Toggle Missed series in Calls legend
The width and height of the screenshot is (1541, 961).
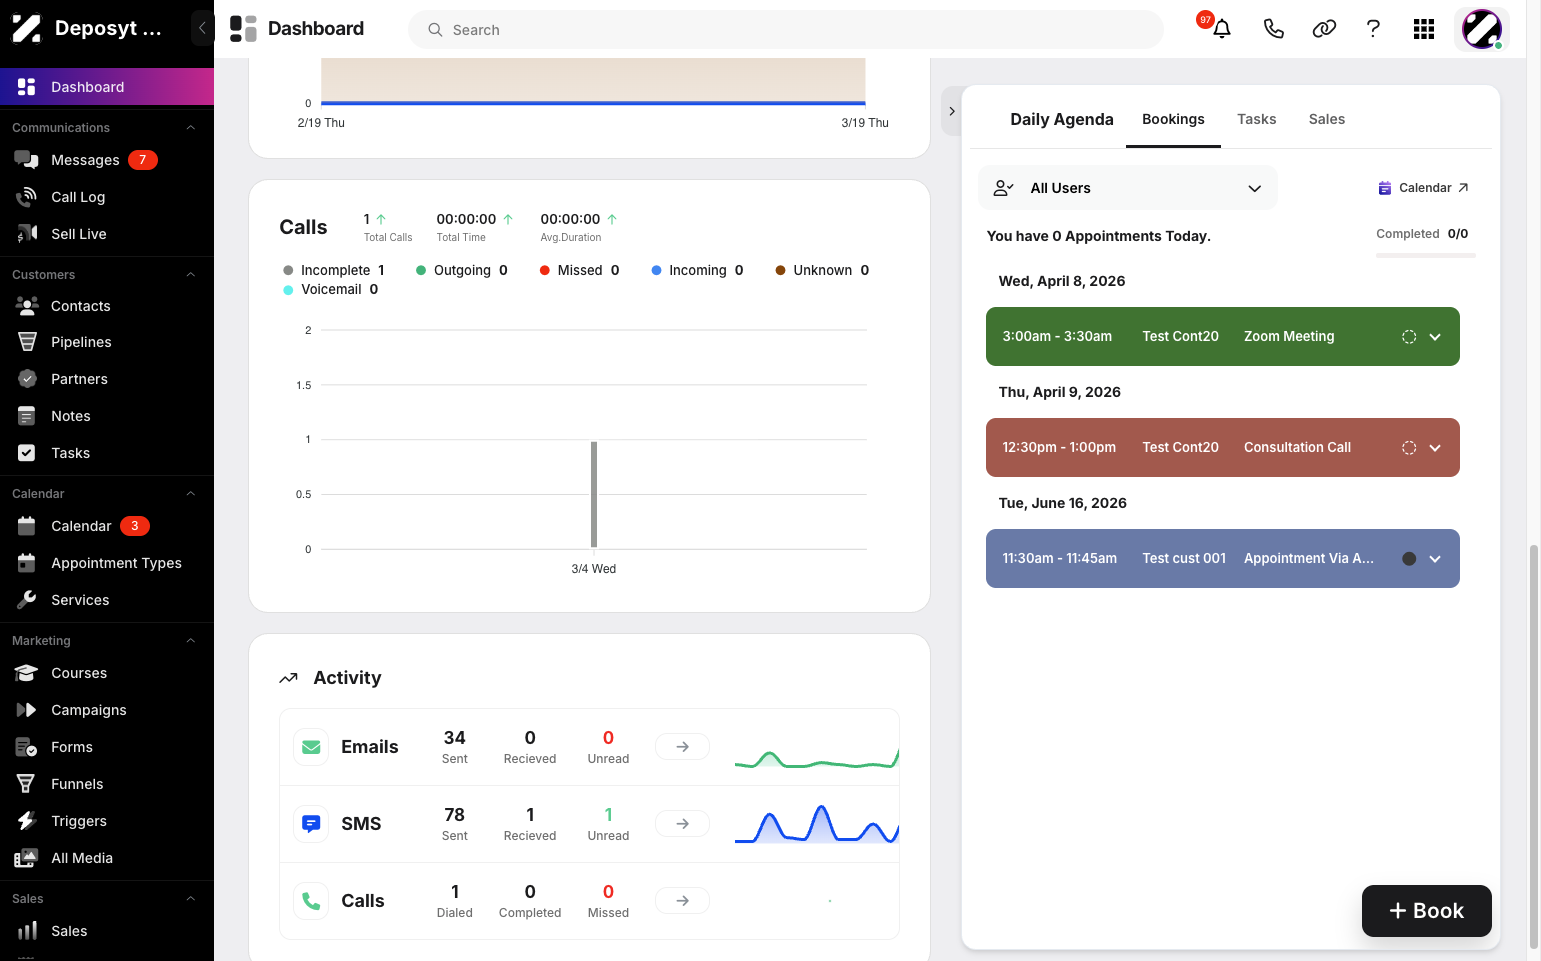(579, 270)
